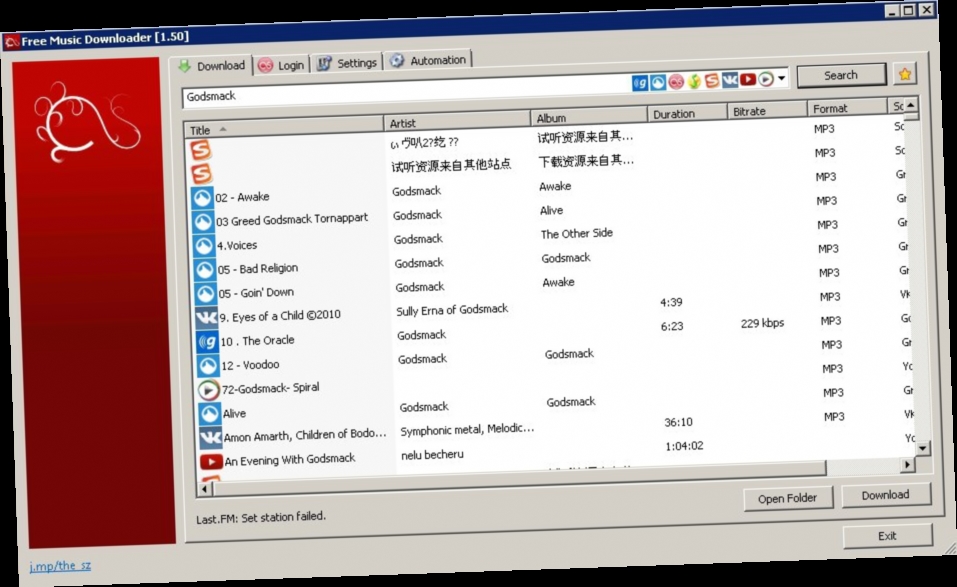Click the Download button at the bottom
The width and height of the screenshot is (957, 587).
click(886, 495)
